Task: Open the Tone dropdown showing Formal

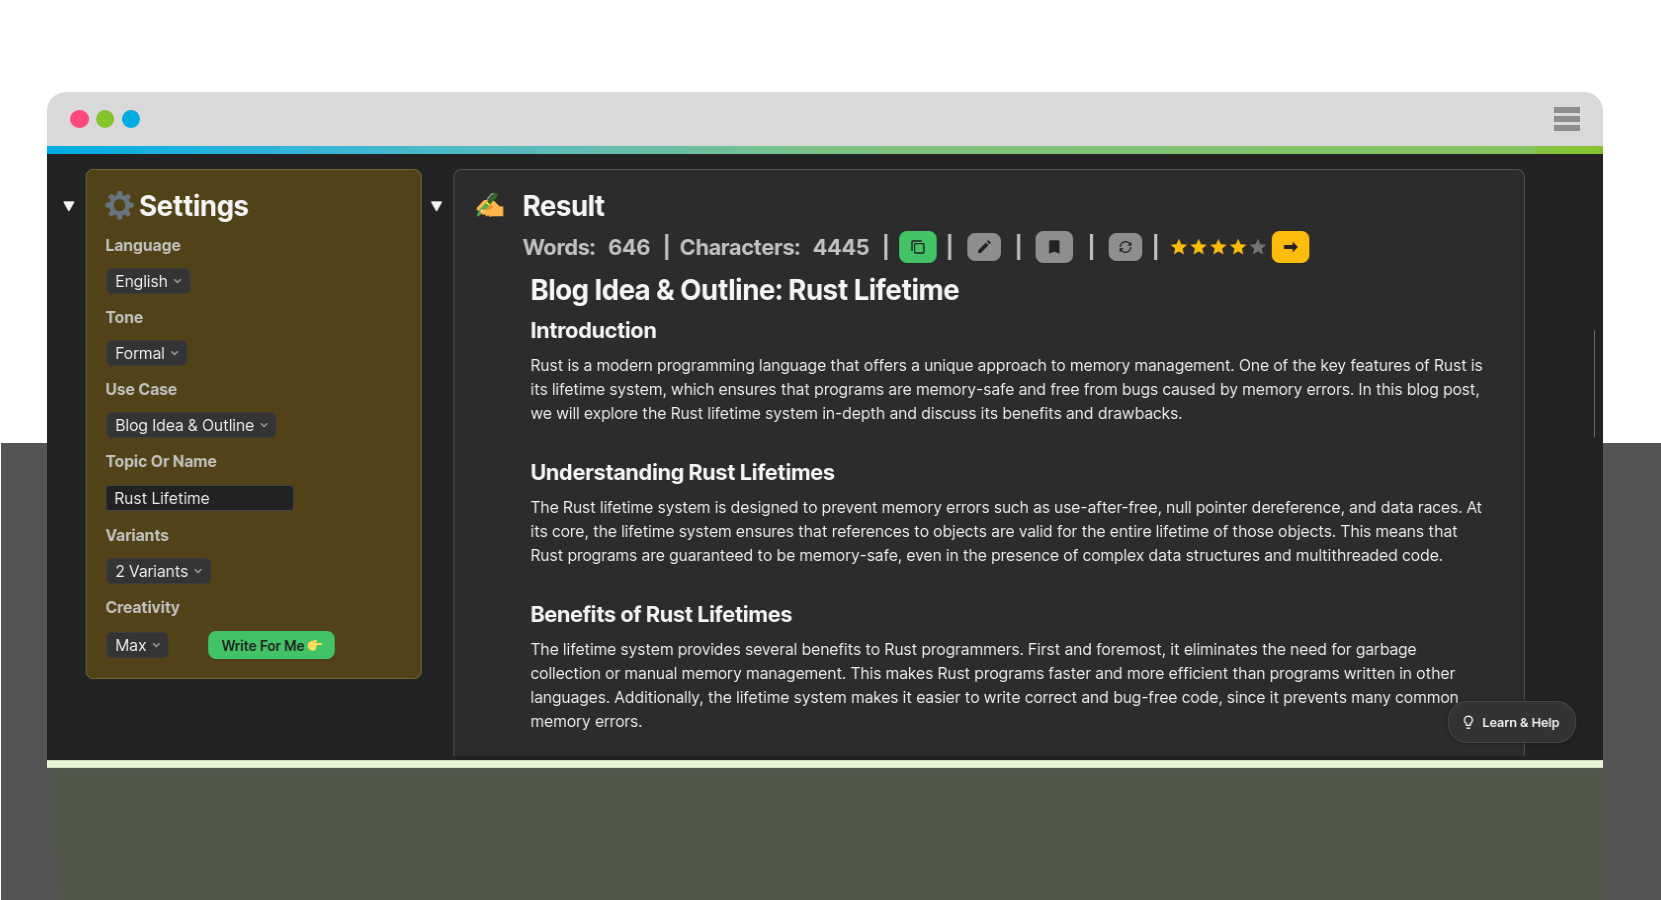Action: pyautogui.click(x=146, y=353)
